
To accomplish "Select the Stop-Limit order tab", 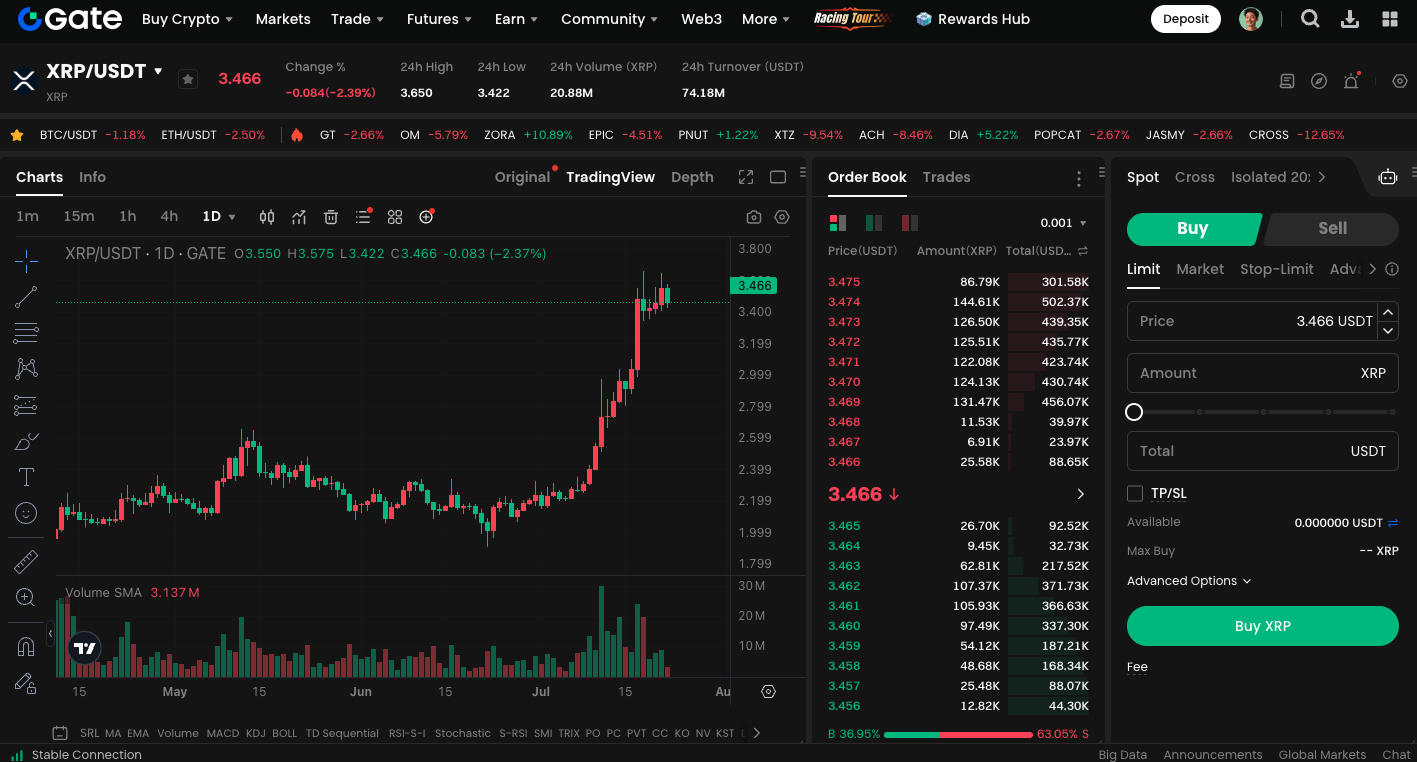I will [x=1277, y=269].
